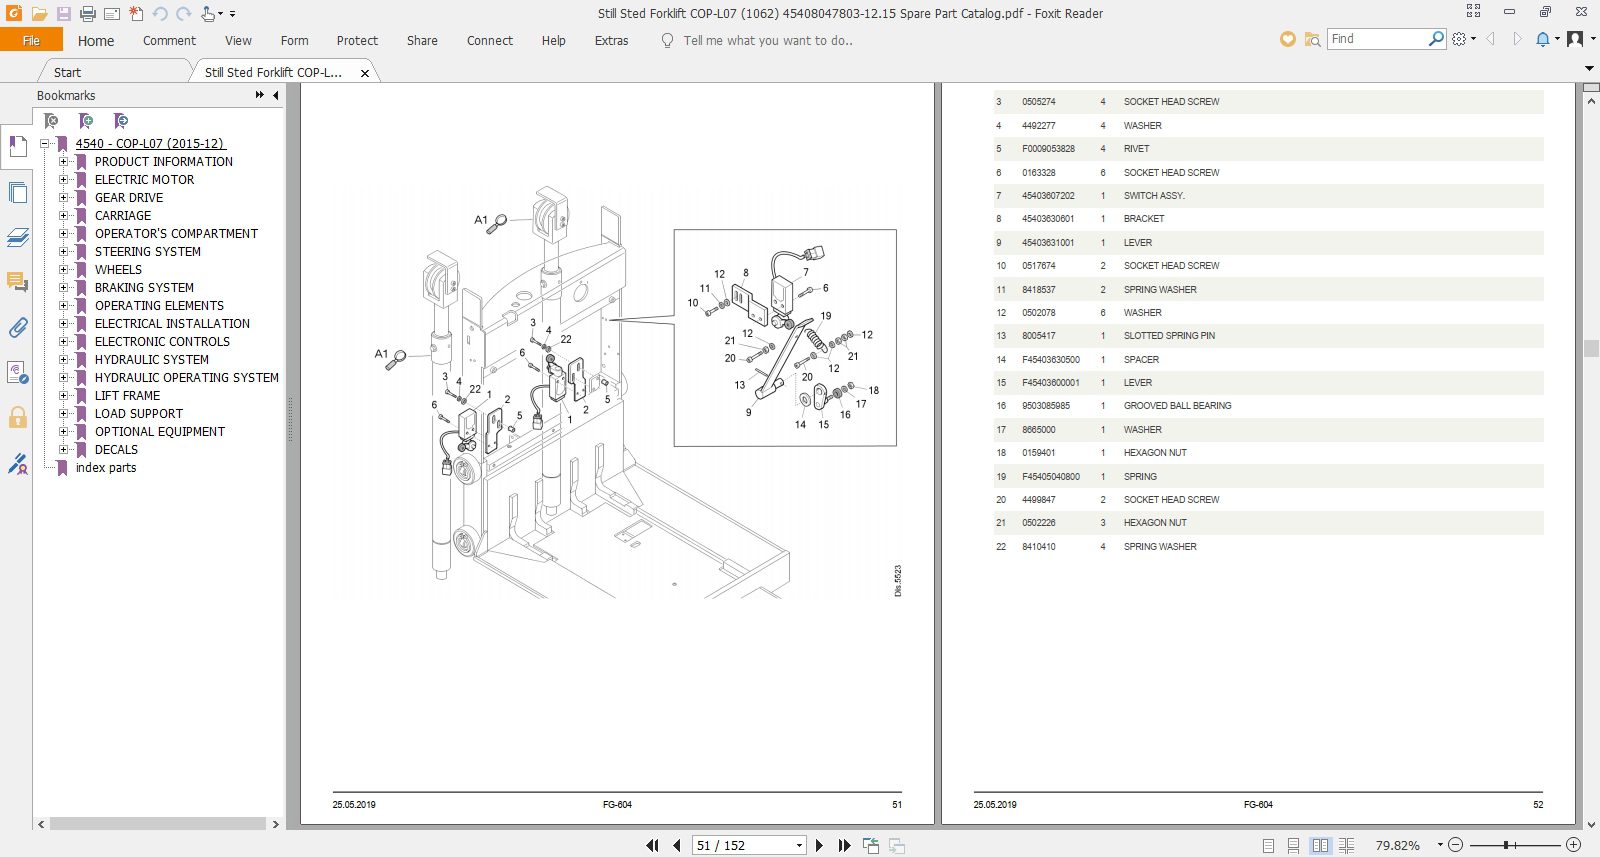Expand the HYDRAULIC SYSTEM bookmark node
The width and height of the screenshot is (1600, 857).
(63, 359)
